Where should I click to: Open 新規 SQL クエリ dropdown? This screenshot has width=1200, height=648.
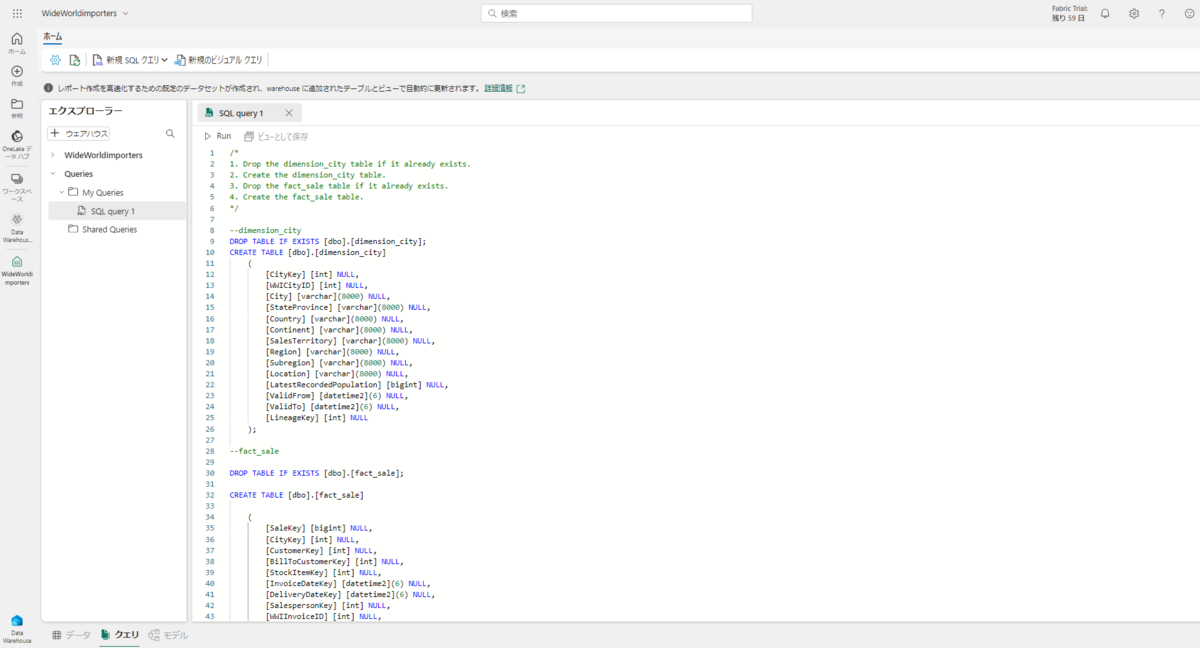pyautogui.click(x=130, y=60)
